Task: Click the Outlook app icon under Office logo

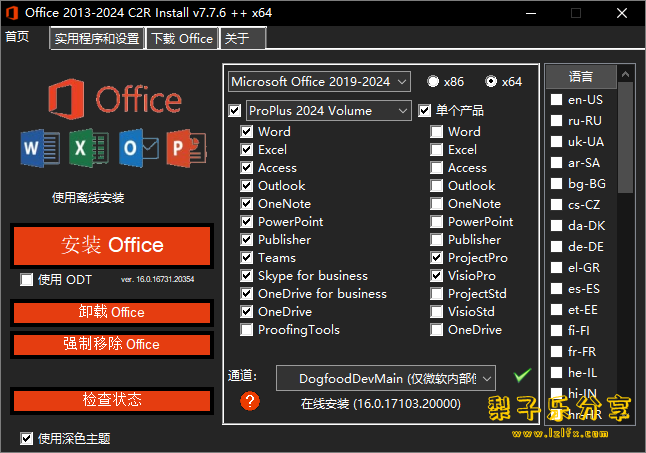Action: pyautogui.click(x=138, y=148)
